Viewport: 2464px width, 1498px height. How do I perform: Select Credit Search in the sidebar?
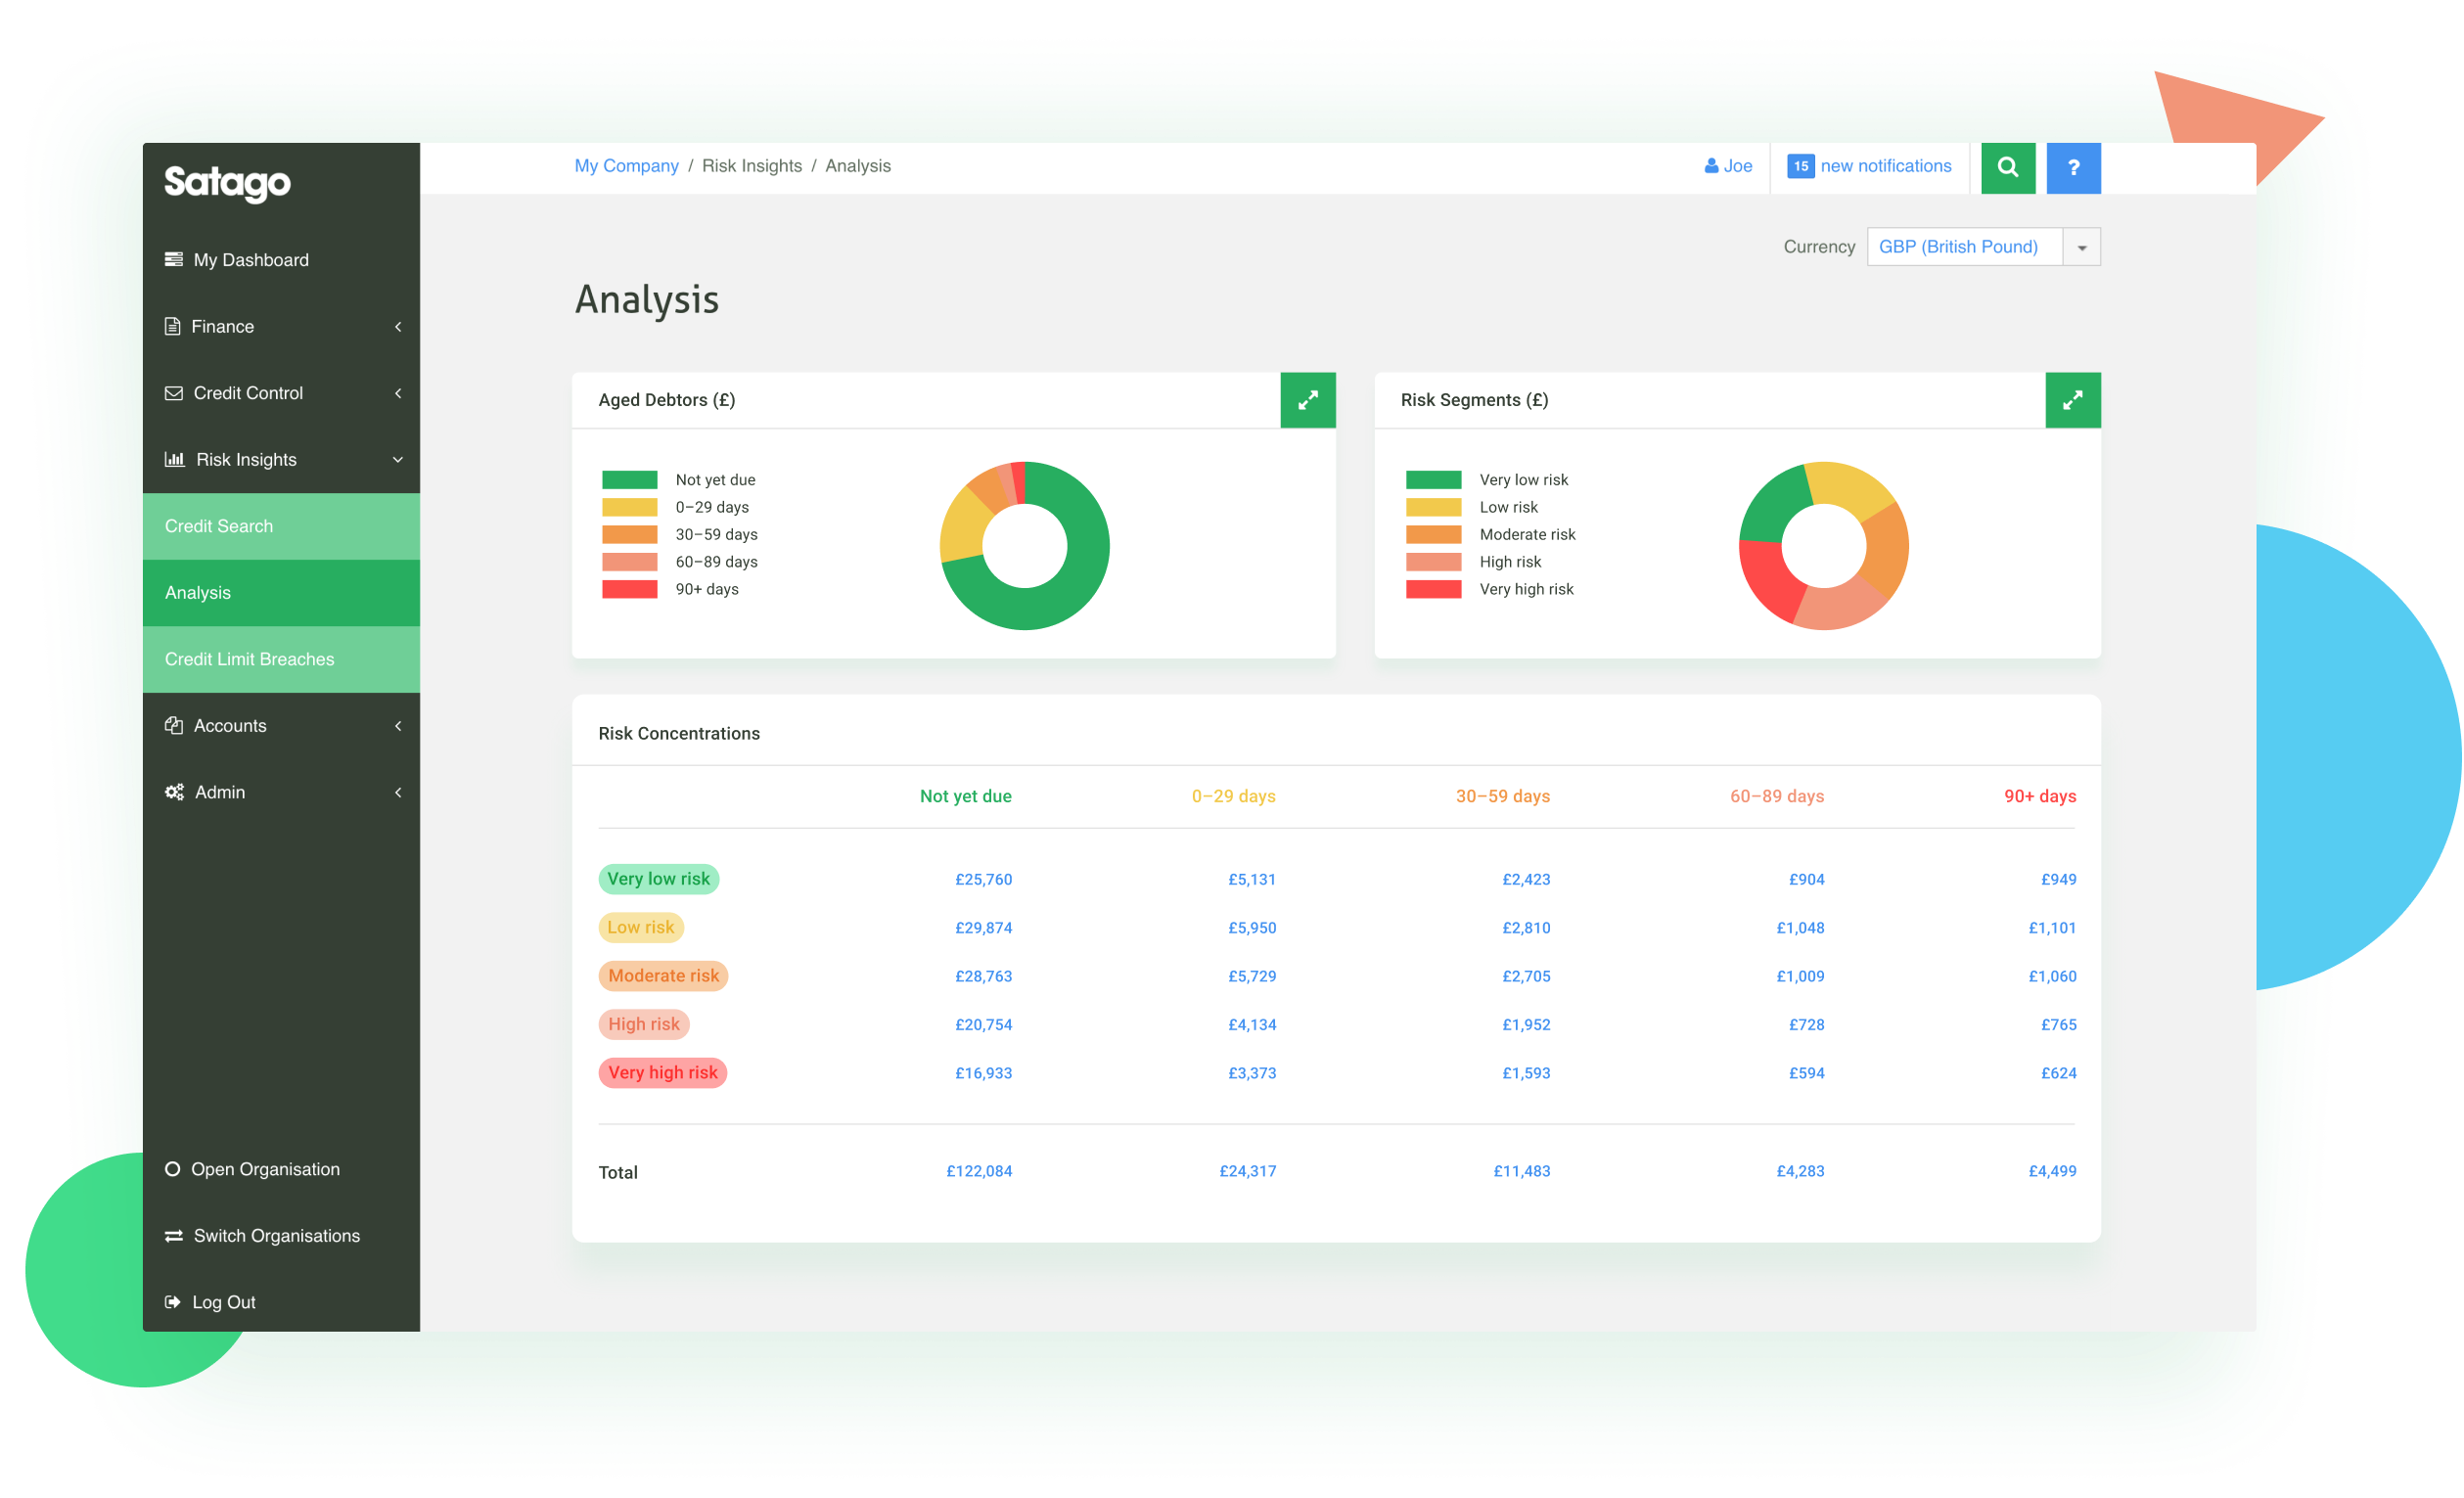(x=219, y=525)
